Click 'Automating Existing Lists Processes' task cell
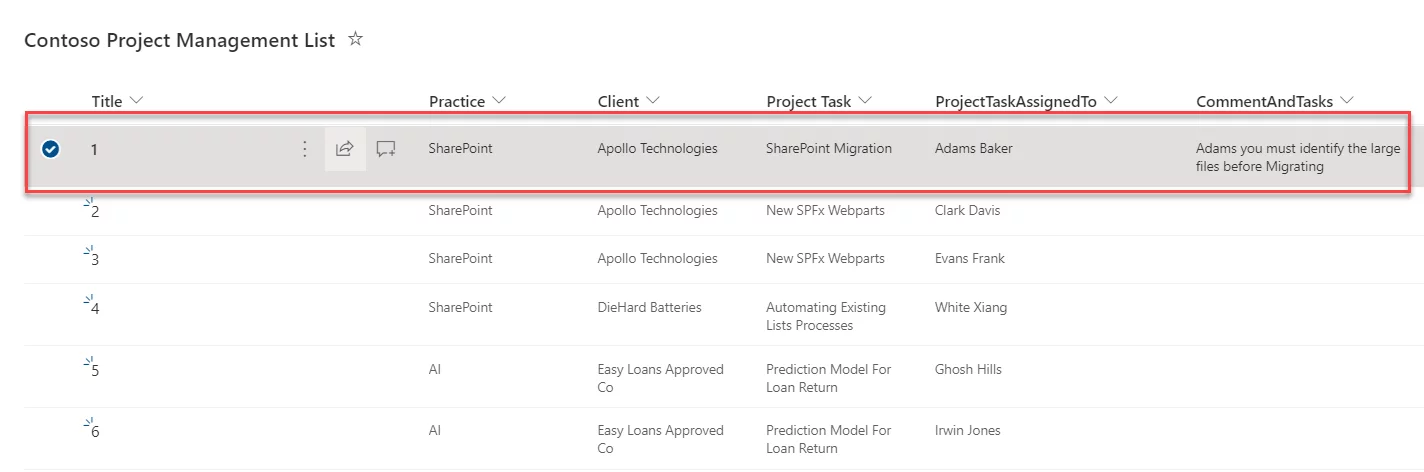This screenshot has width=1424, height=472. [826, 316]
